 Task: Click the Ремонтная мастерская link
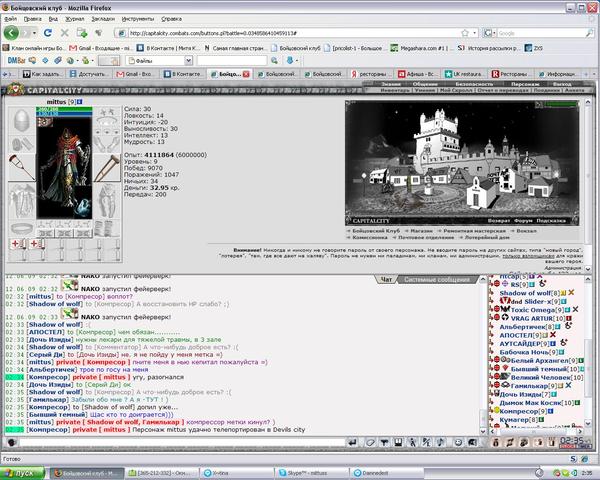[474, 231]
